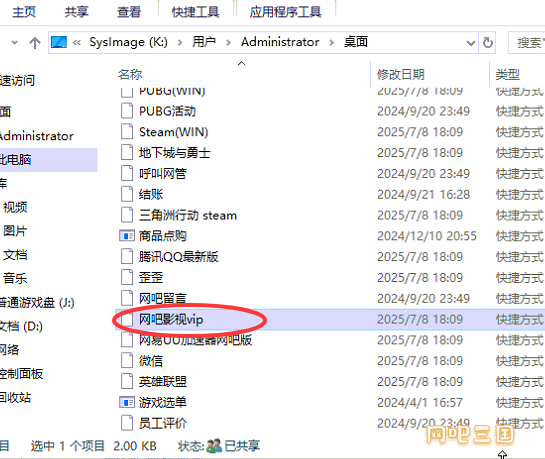This screenshot has height=459, width=545.
Task: Click into the search box
Action: pyautogui.click(x=527, y=43)
